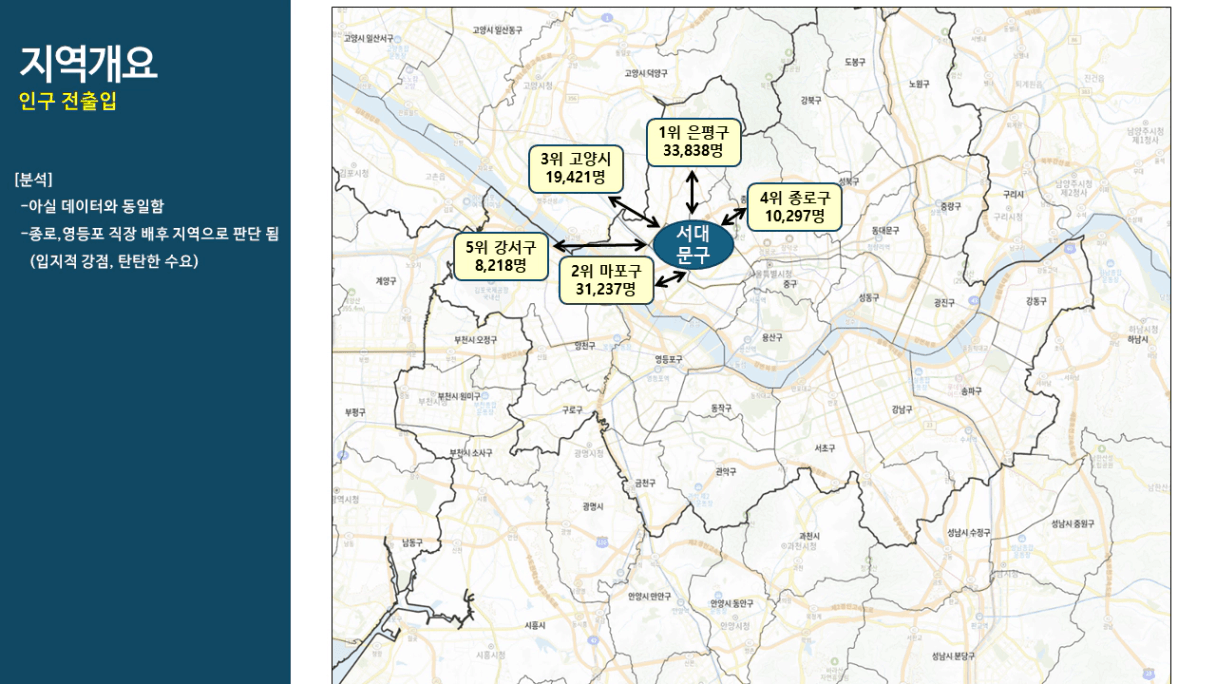Click the '부천시 소사구' map label
Image resolution: width=1216 pixels, height=684 pixels.
[x=471, y=452]
